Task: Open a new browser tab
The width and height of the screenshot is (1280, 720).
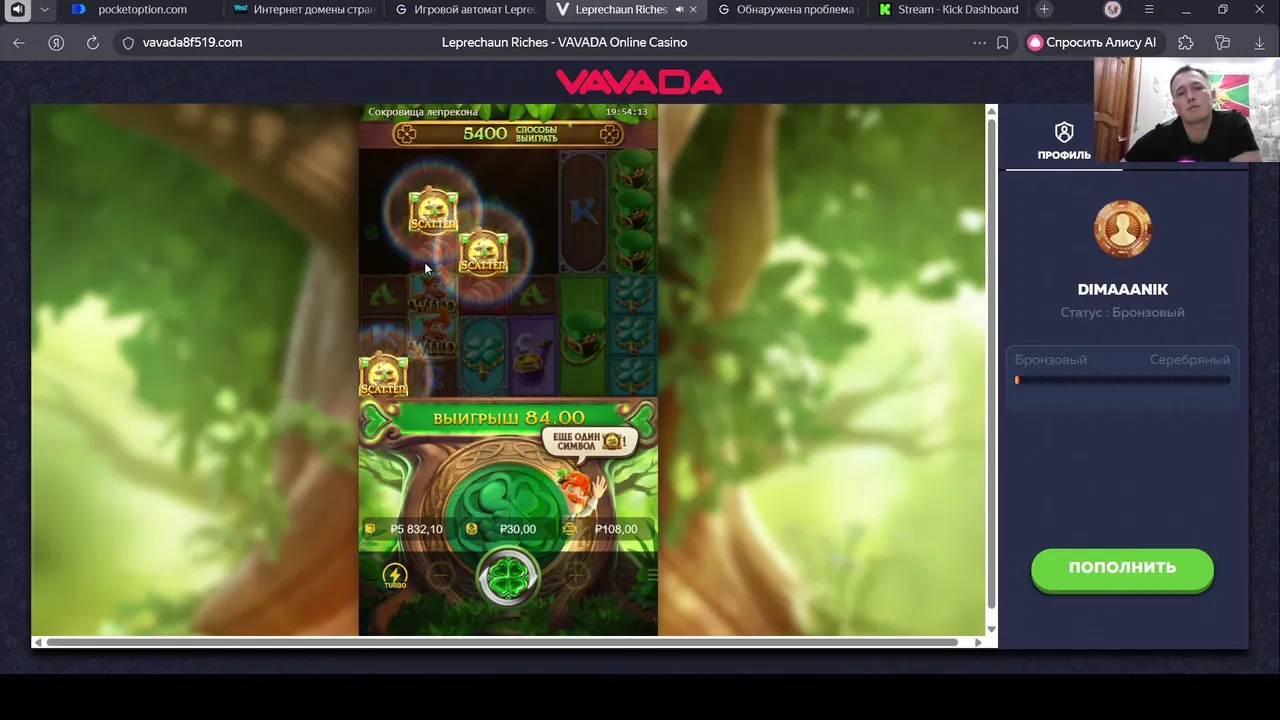Action: (x=1044, y=10)
